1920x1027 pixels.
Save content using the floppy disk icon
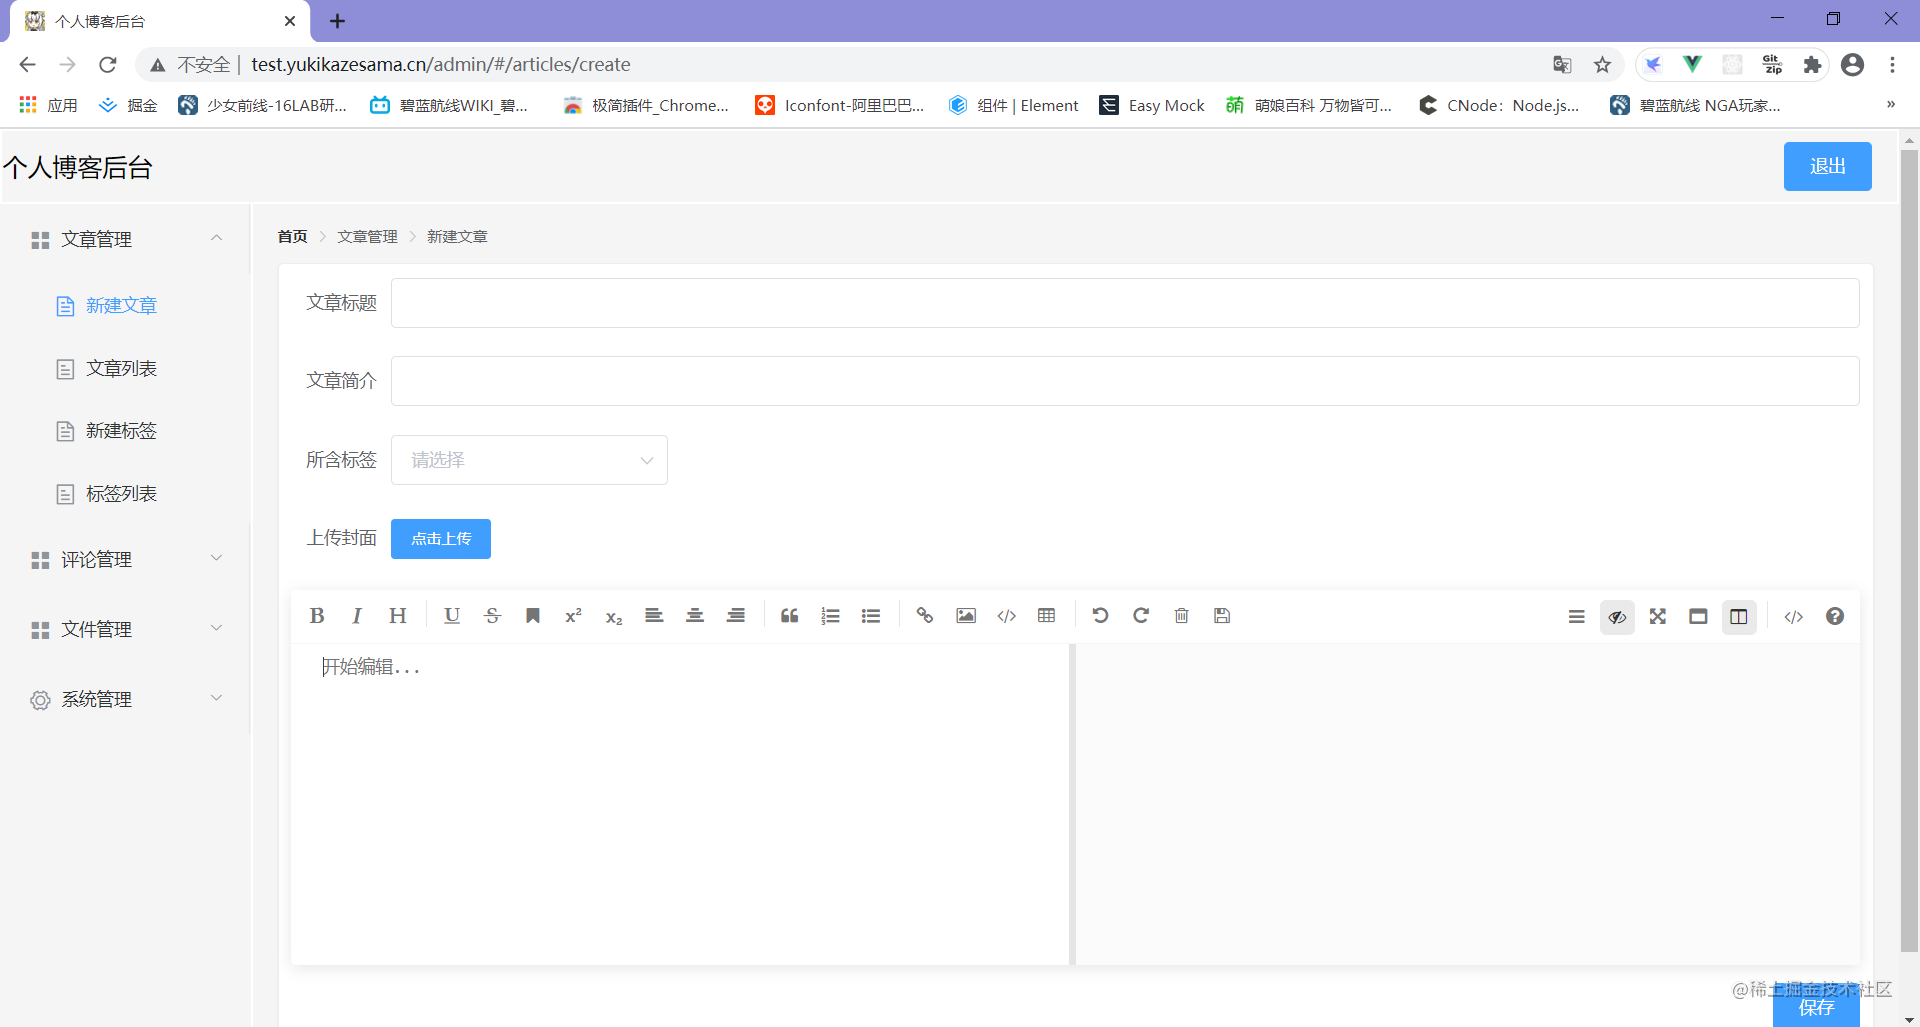pyautogui.click(x=1222, y=616)
